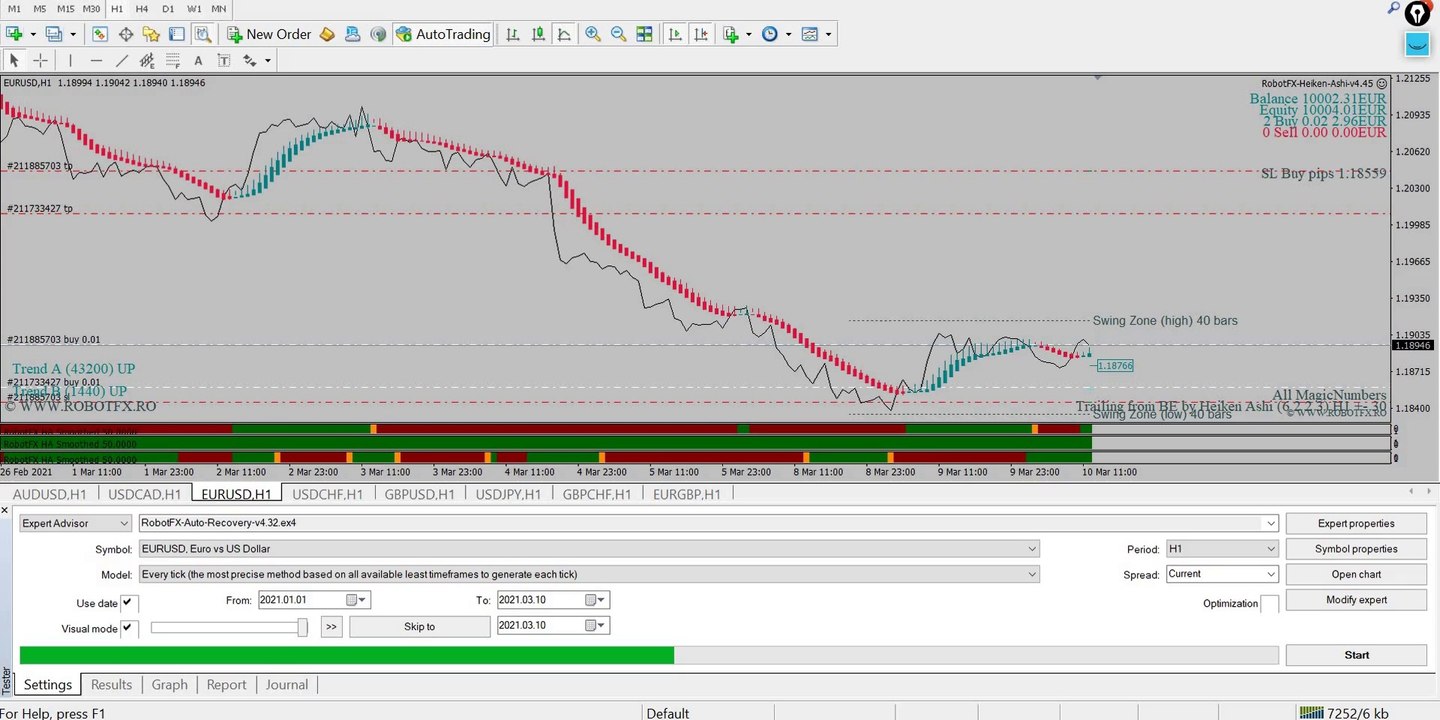The image size is (1440, 720).
Task: Open the From date 2021.01.01 calendar dropdown
Action: pos(357,600)
